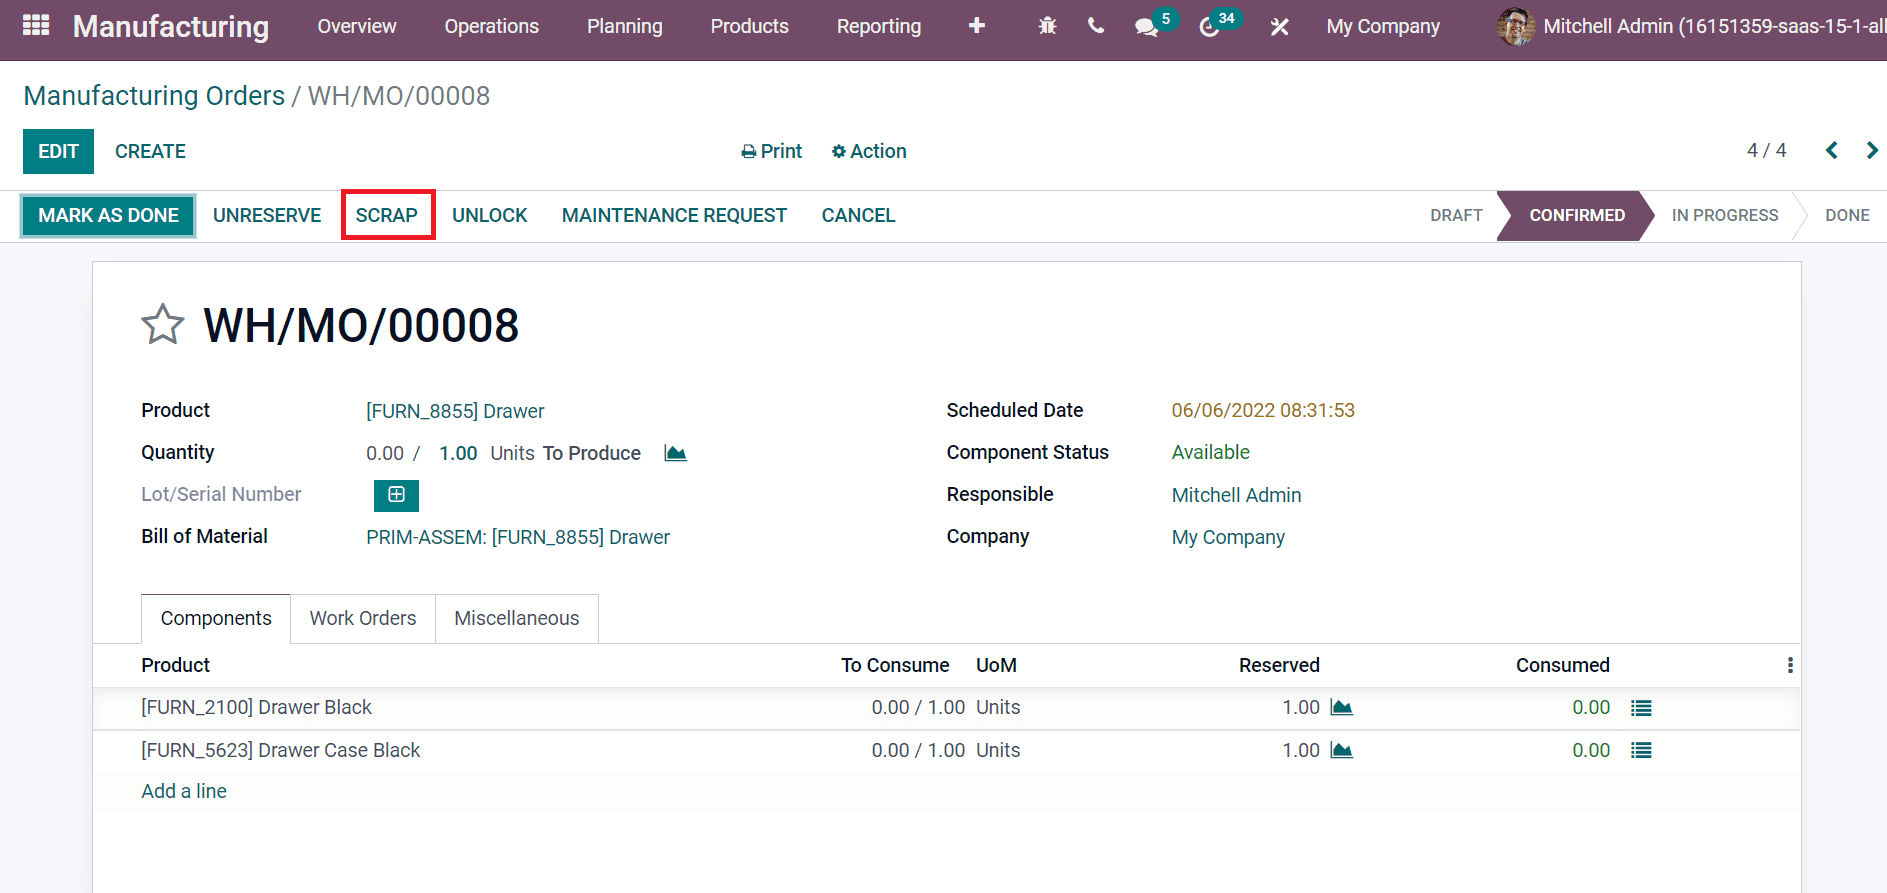
Task: Toggle the favorite star for WH/MO/00008
Action: (x=162, y=325)
